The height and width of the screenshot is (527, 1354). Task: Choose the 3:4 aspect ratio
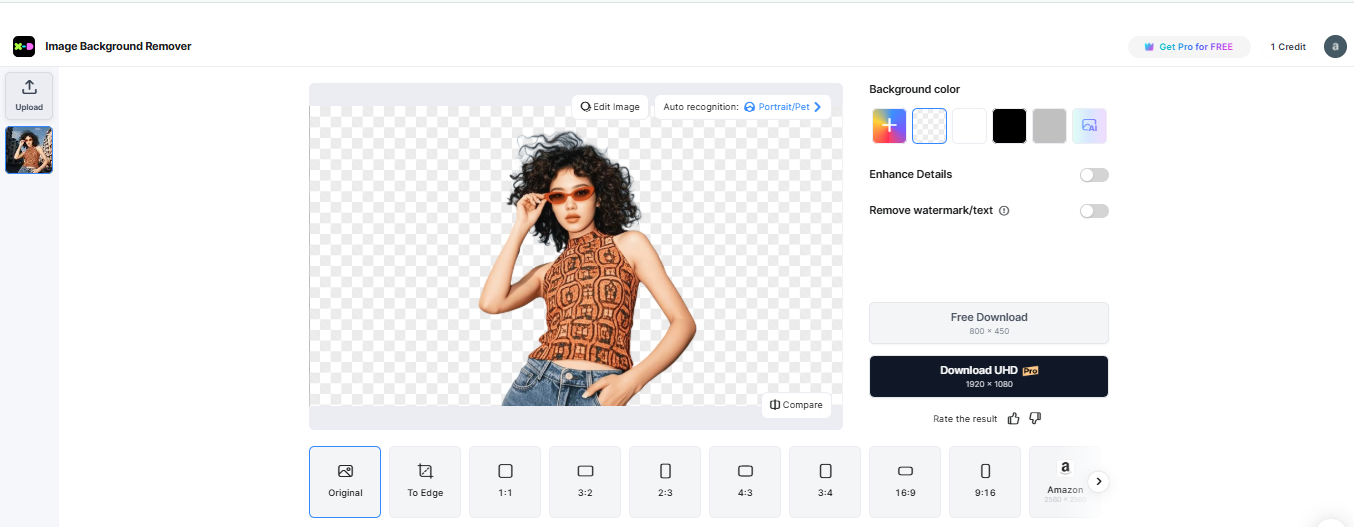click(x=825, y=482)
